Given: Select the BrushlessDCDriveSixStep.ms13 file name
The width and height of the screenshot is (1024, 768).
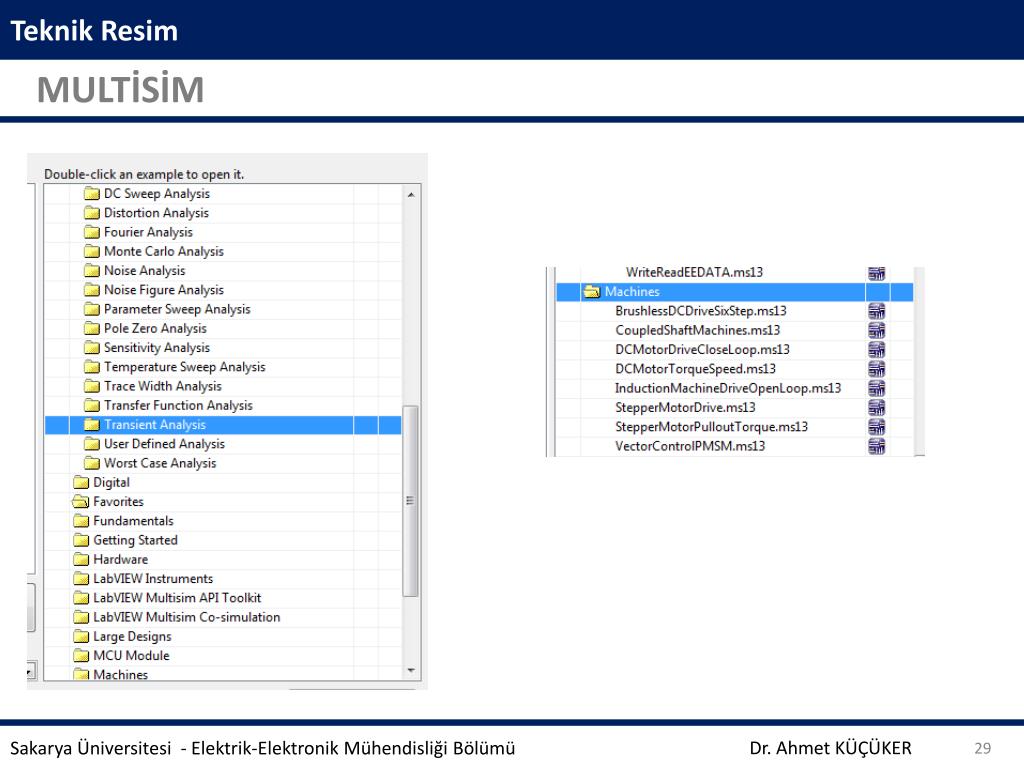Looking at the screenshot, I should coord(701,311).
